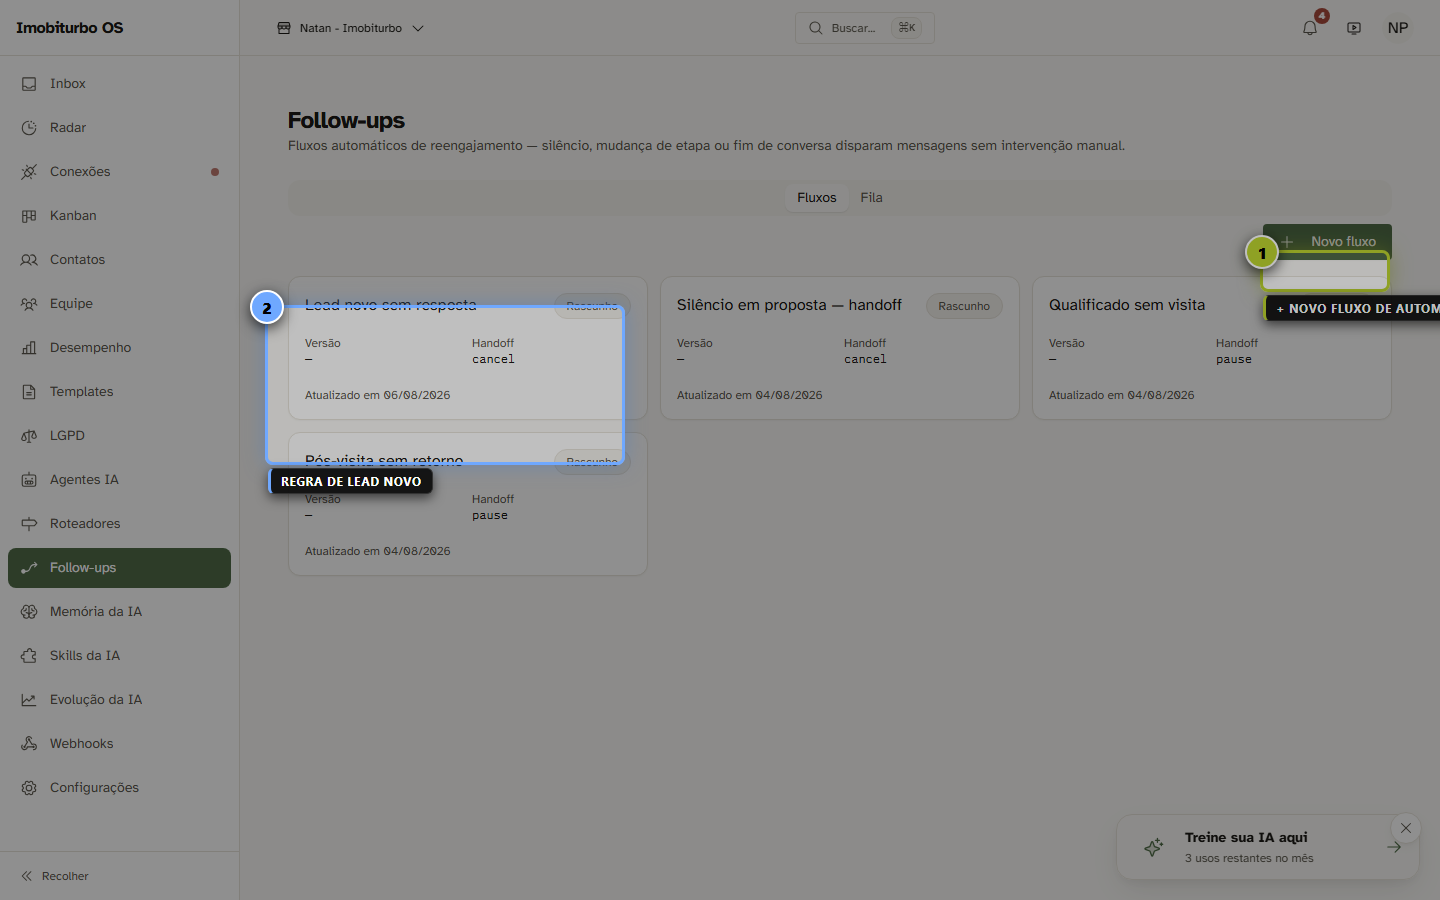
Task: Dismiss the Treine sua IA aqui banner
Action: (1406, 828)
